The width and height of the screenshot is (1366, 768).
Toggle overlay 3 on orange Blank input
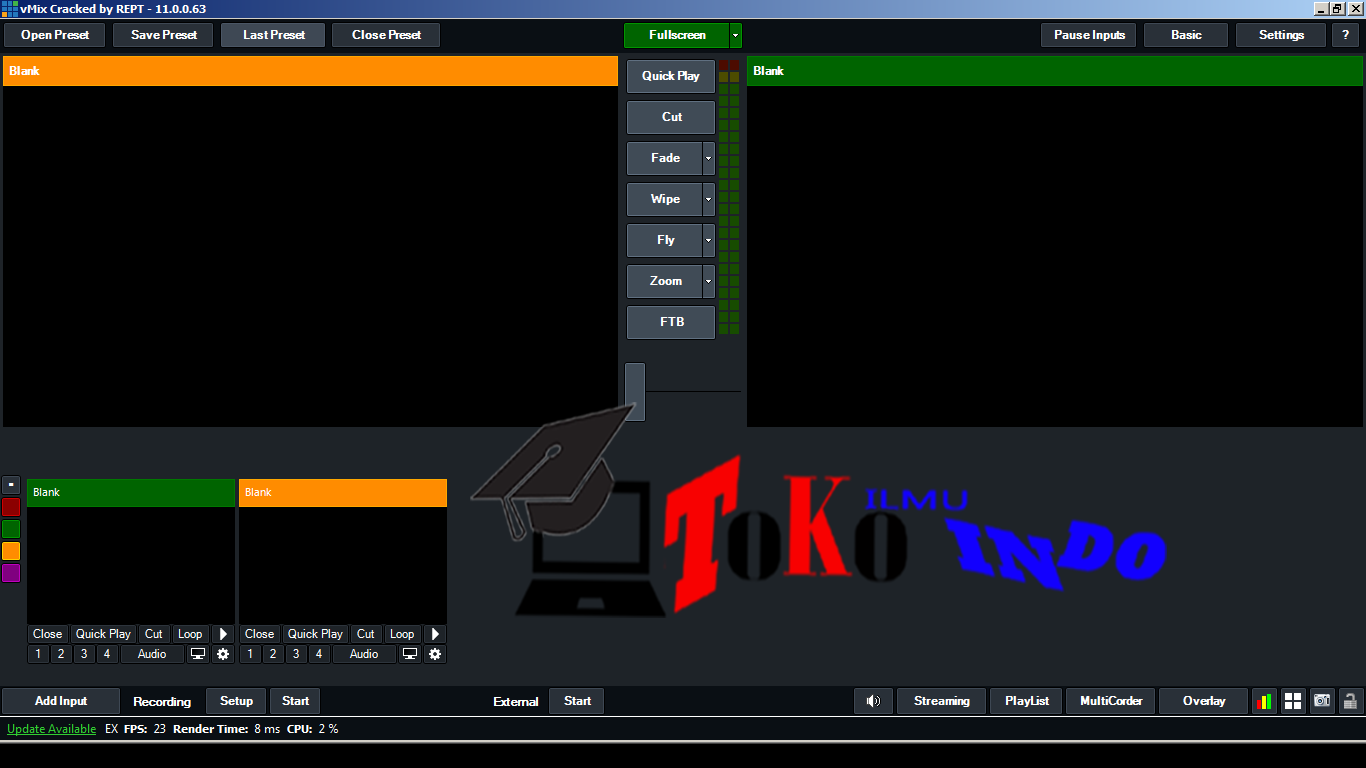pyautogui.click(x=296, y=654)
